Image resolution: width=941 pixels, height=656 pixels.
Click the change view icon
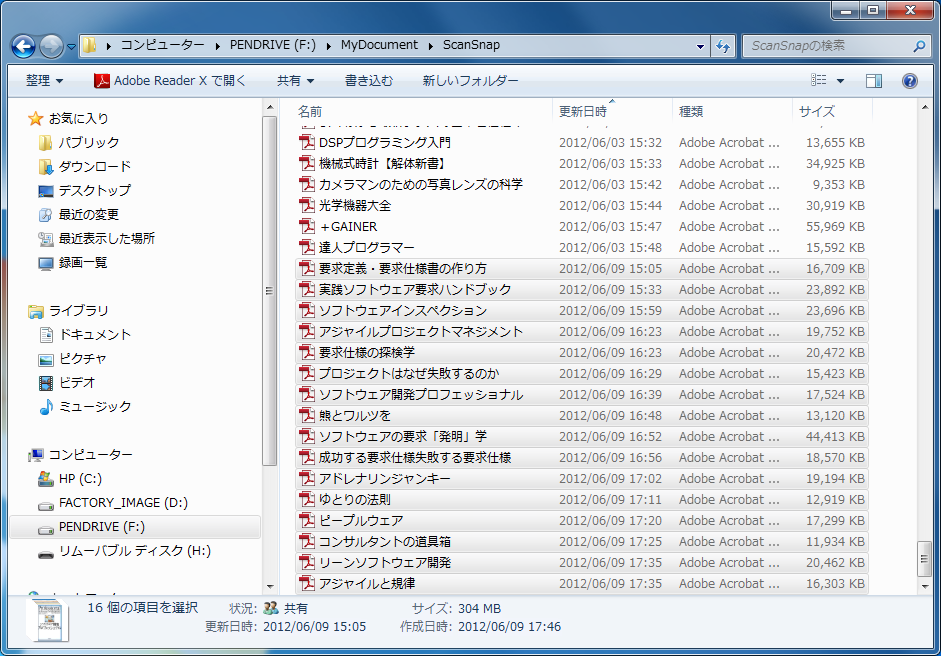pyautogui.click(x=819, y=80)
